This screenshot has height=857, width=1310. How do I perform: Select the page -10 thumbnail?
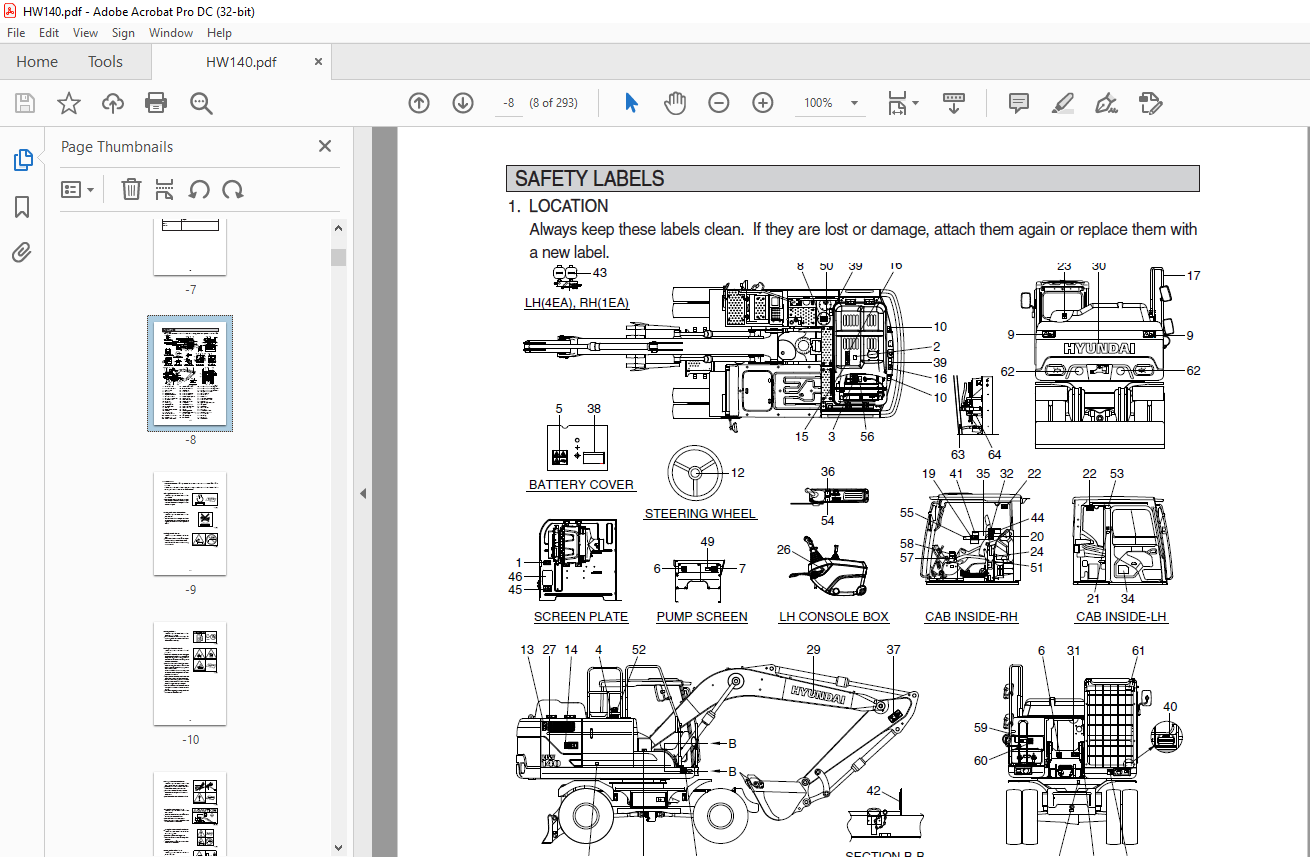click(x=190, y=674)
